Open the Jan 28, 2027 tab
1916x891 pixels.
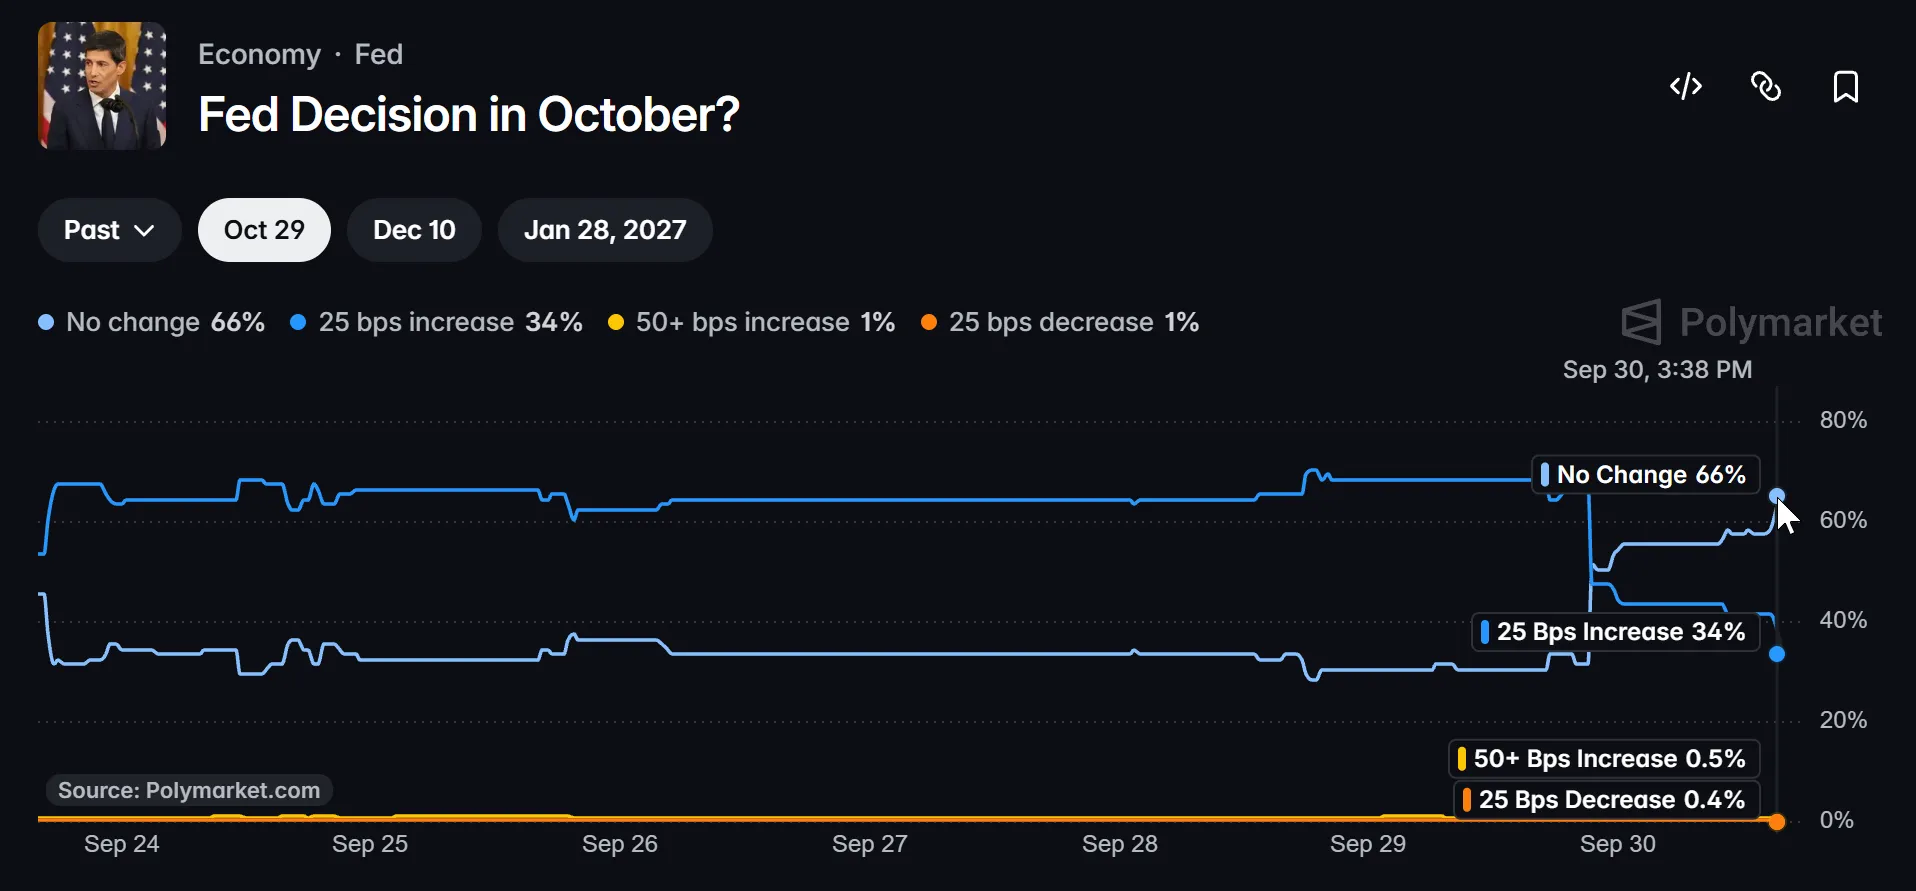(x=605, y=230)
